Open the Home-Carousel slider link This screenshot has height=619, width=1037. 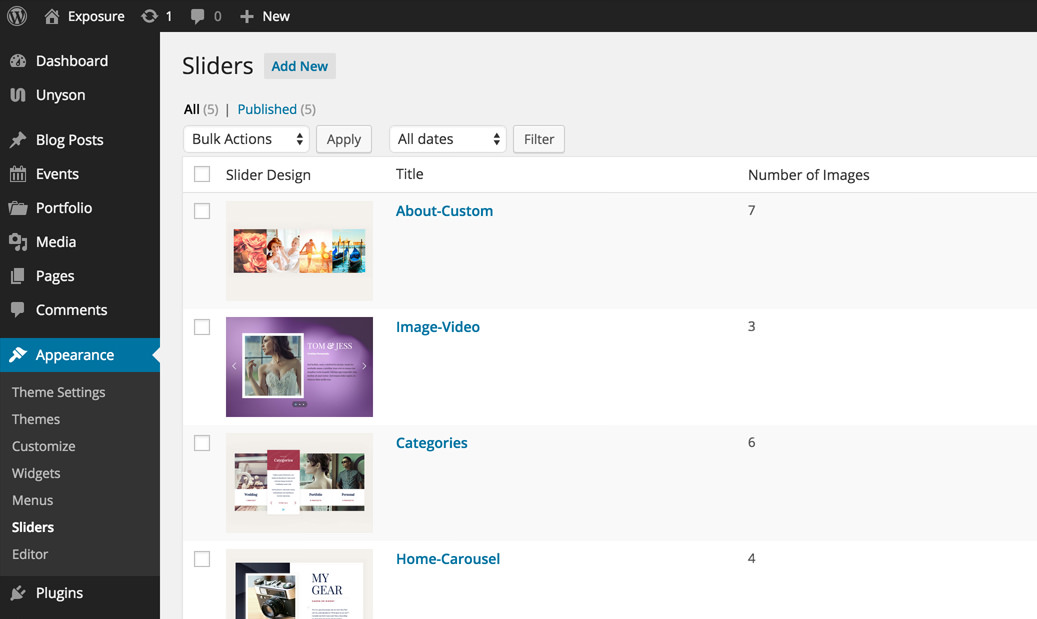[448, 559]
